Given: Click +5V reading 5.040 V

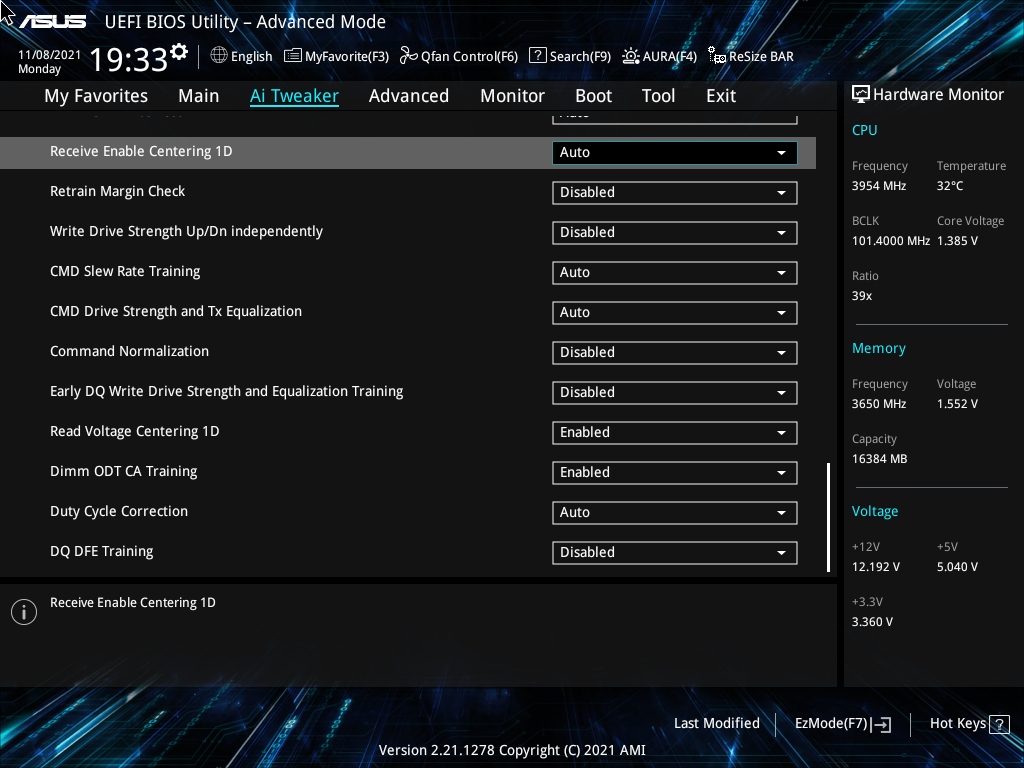Looking at the screenshot, I should pos(957,567).
